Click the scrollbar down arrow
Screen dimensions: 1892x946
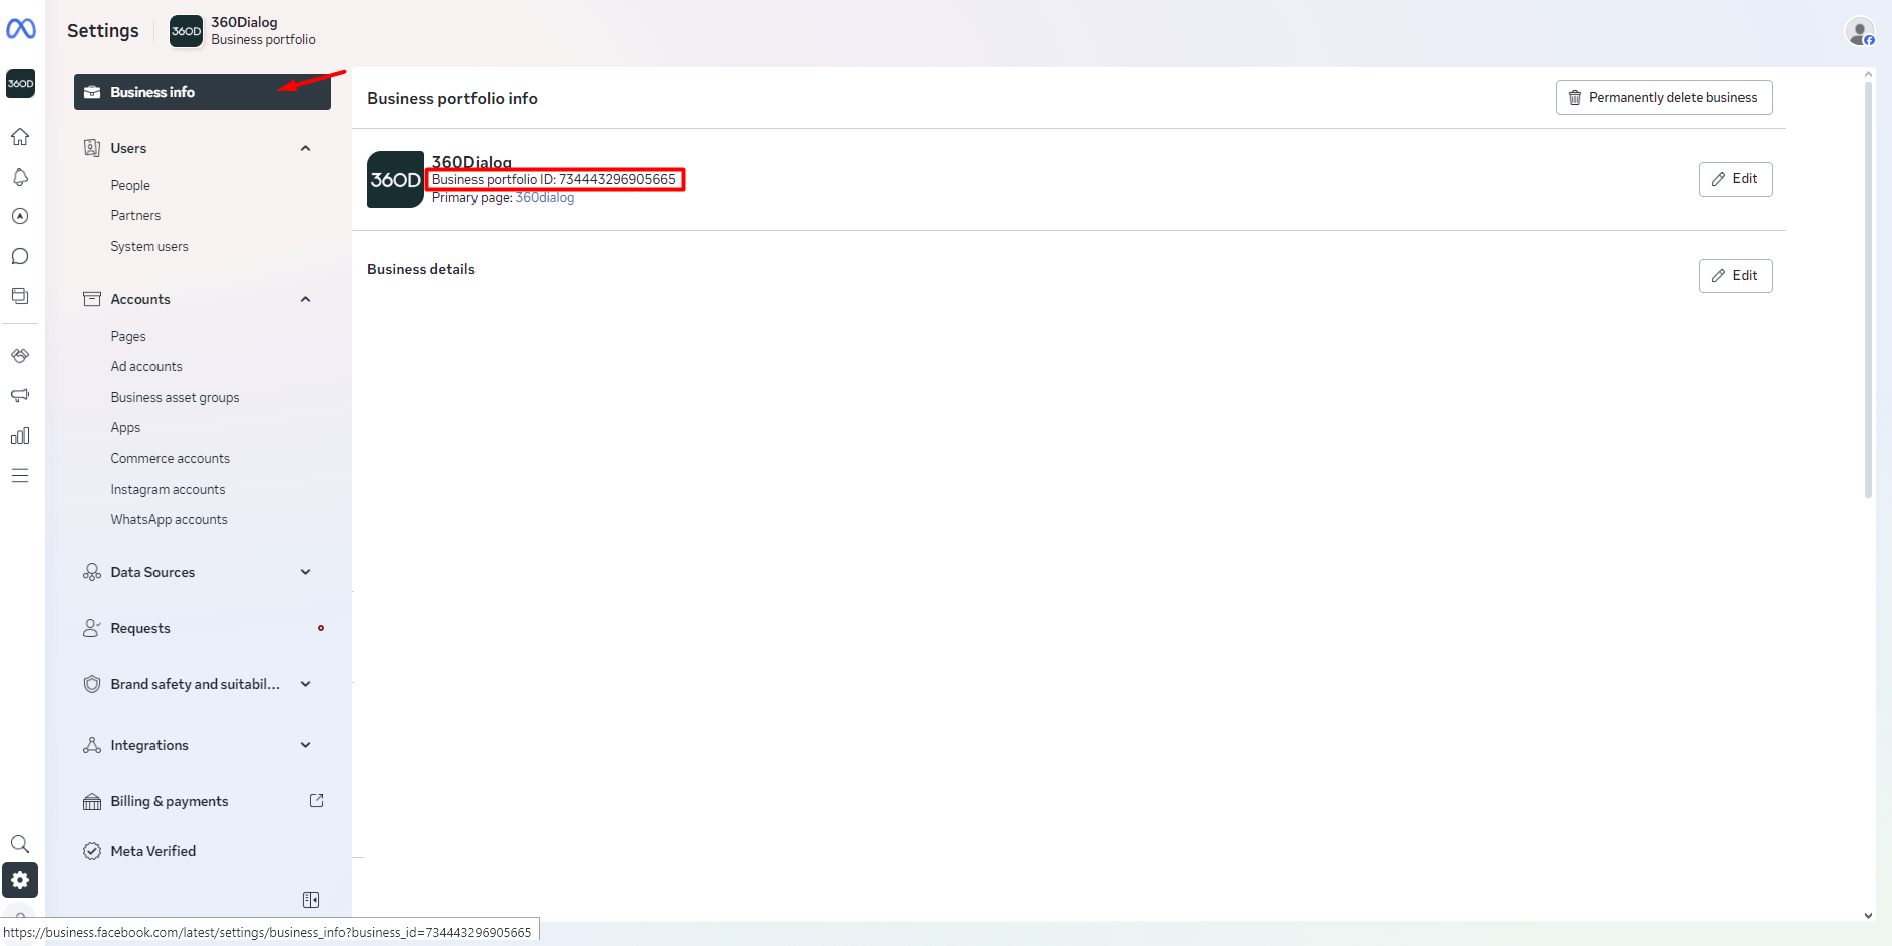(1868, 915)
